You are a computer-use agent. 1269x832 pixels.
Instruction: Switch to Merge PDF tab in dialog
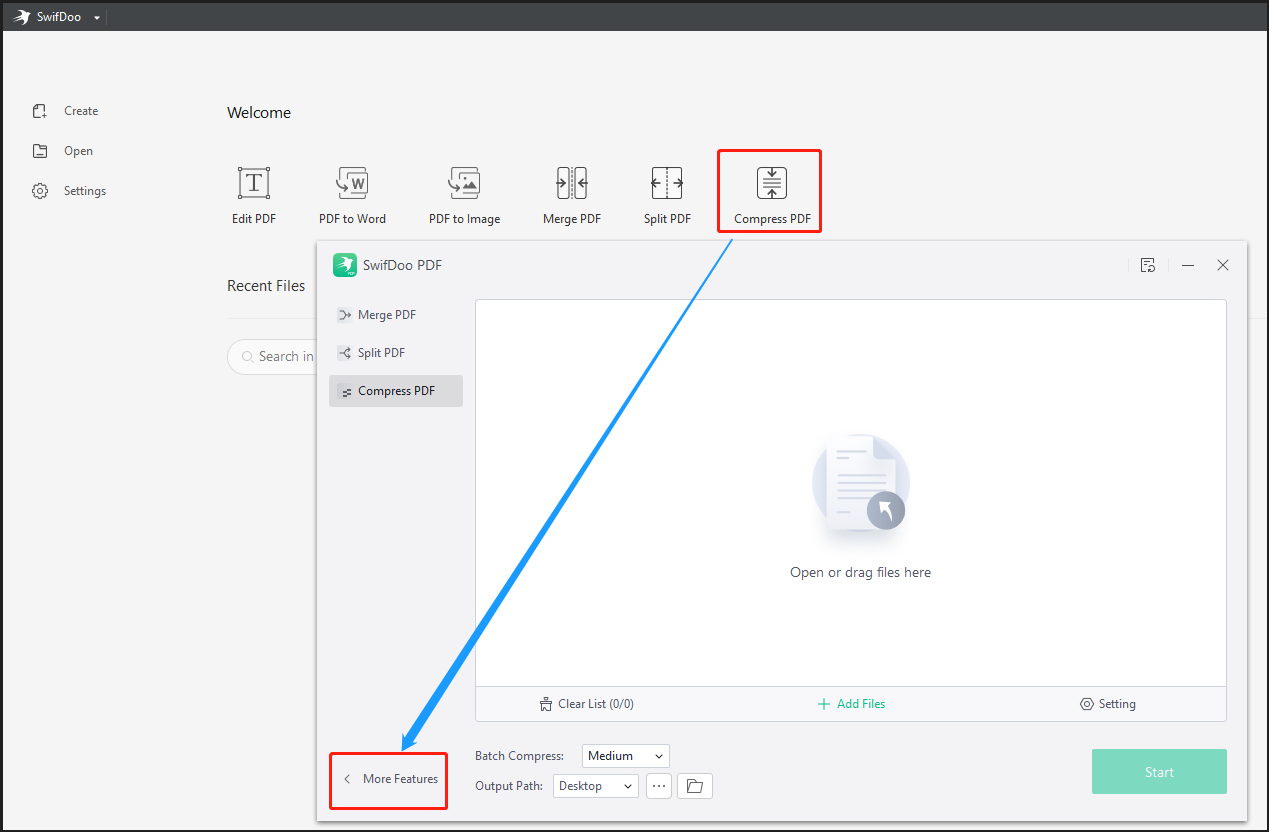pyautogui.click(x=396, y=315)
